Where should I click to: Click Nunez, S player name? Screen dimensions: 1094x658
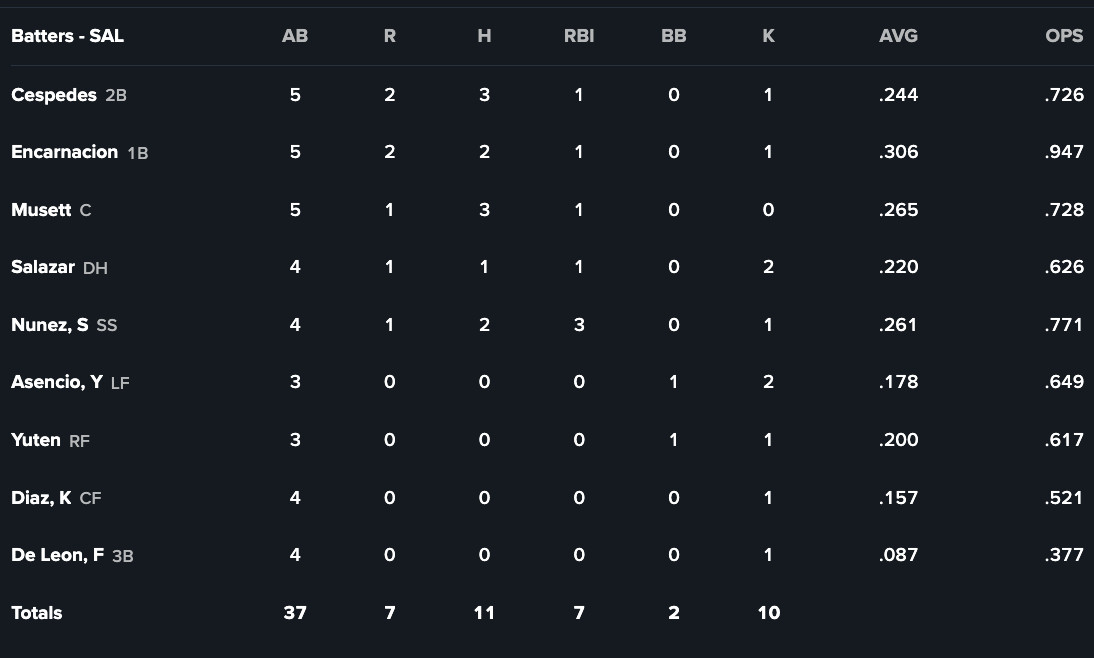click(49, 325)
